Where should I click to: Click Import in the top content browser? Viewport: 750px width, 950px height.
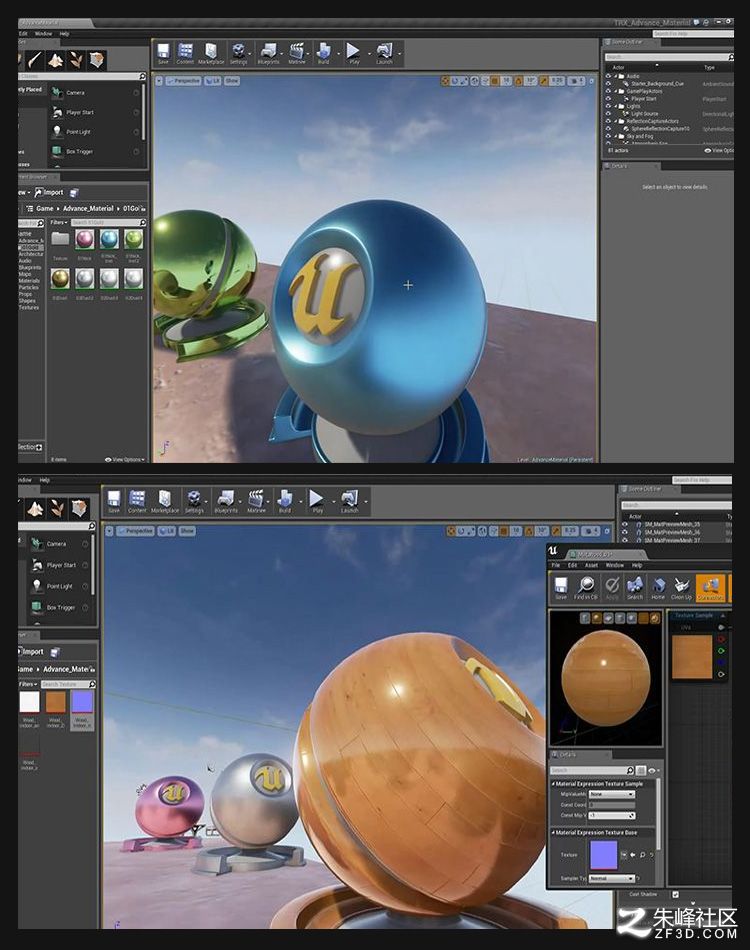[48, 193]
